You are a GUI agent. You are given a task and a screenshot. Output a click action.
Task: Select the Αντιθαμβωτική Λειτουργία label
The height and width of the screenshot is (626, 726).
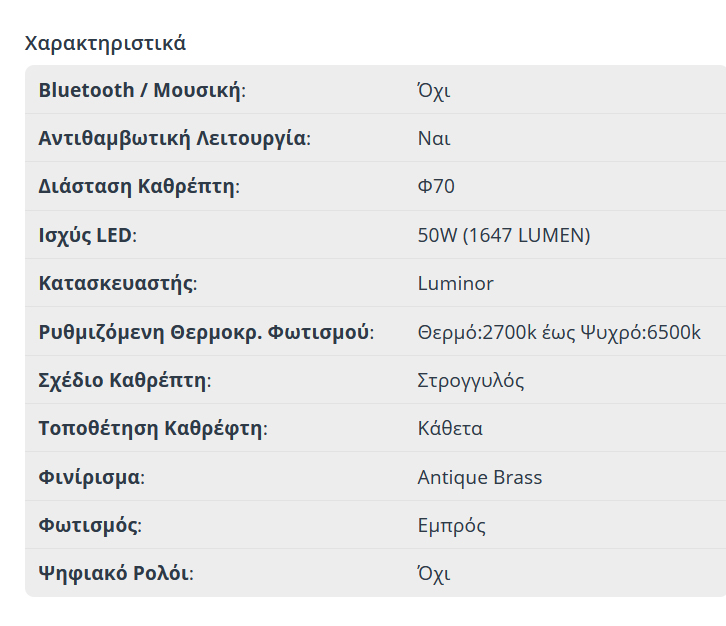[174, 138]
